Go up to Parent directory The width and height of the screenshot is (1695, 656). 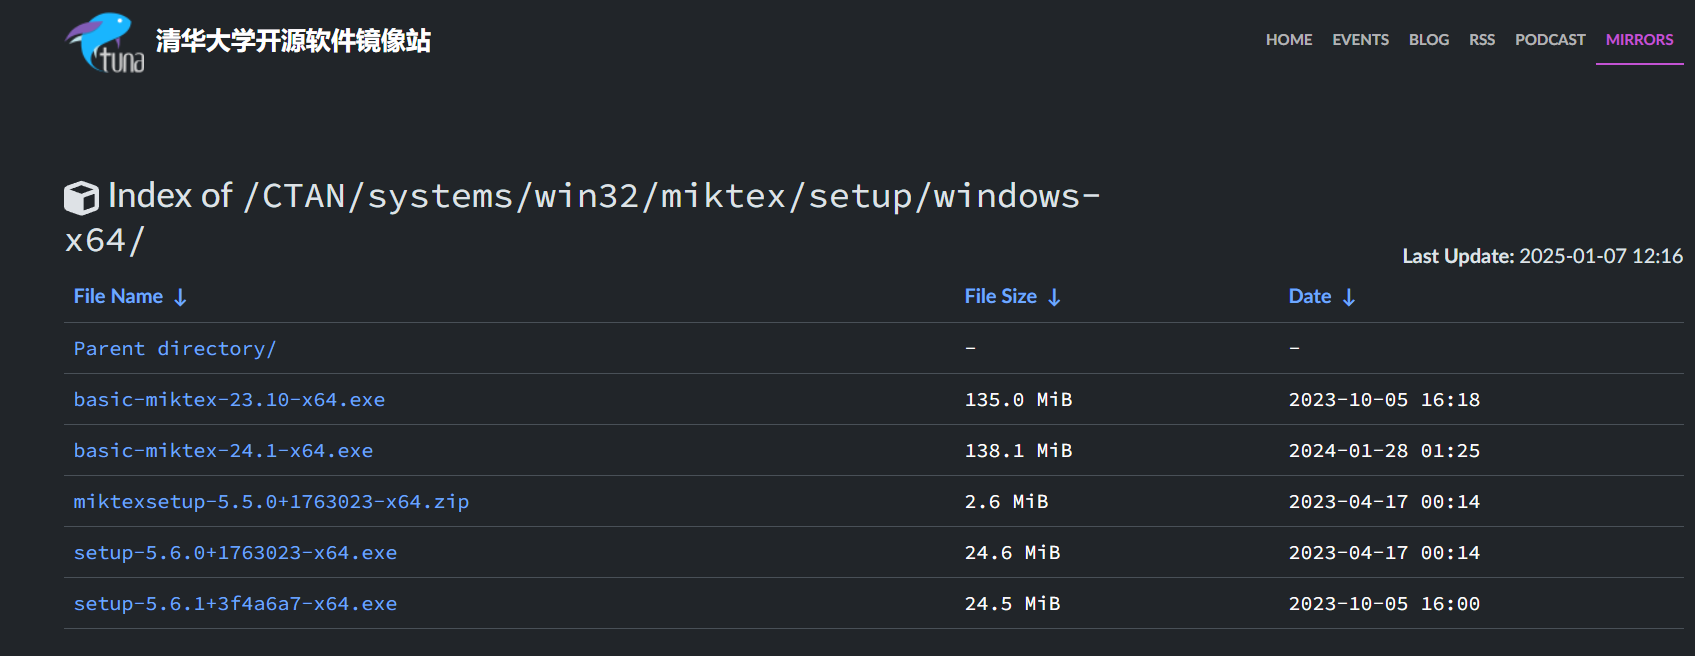pyautogui.click(x=175, y=349)
